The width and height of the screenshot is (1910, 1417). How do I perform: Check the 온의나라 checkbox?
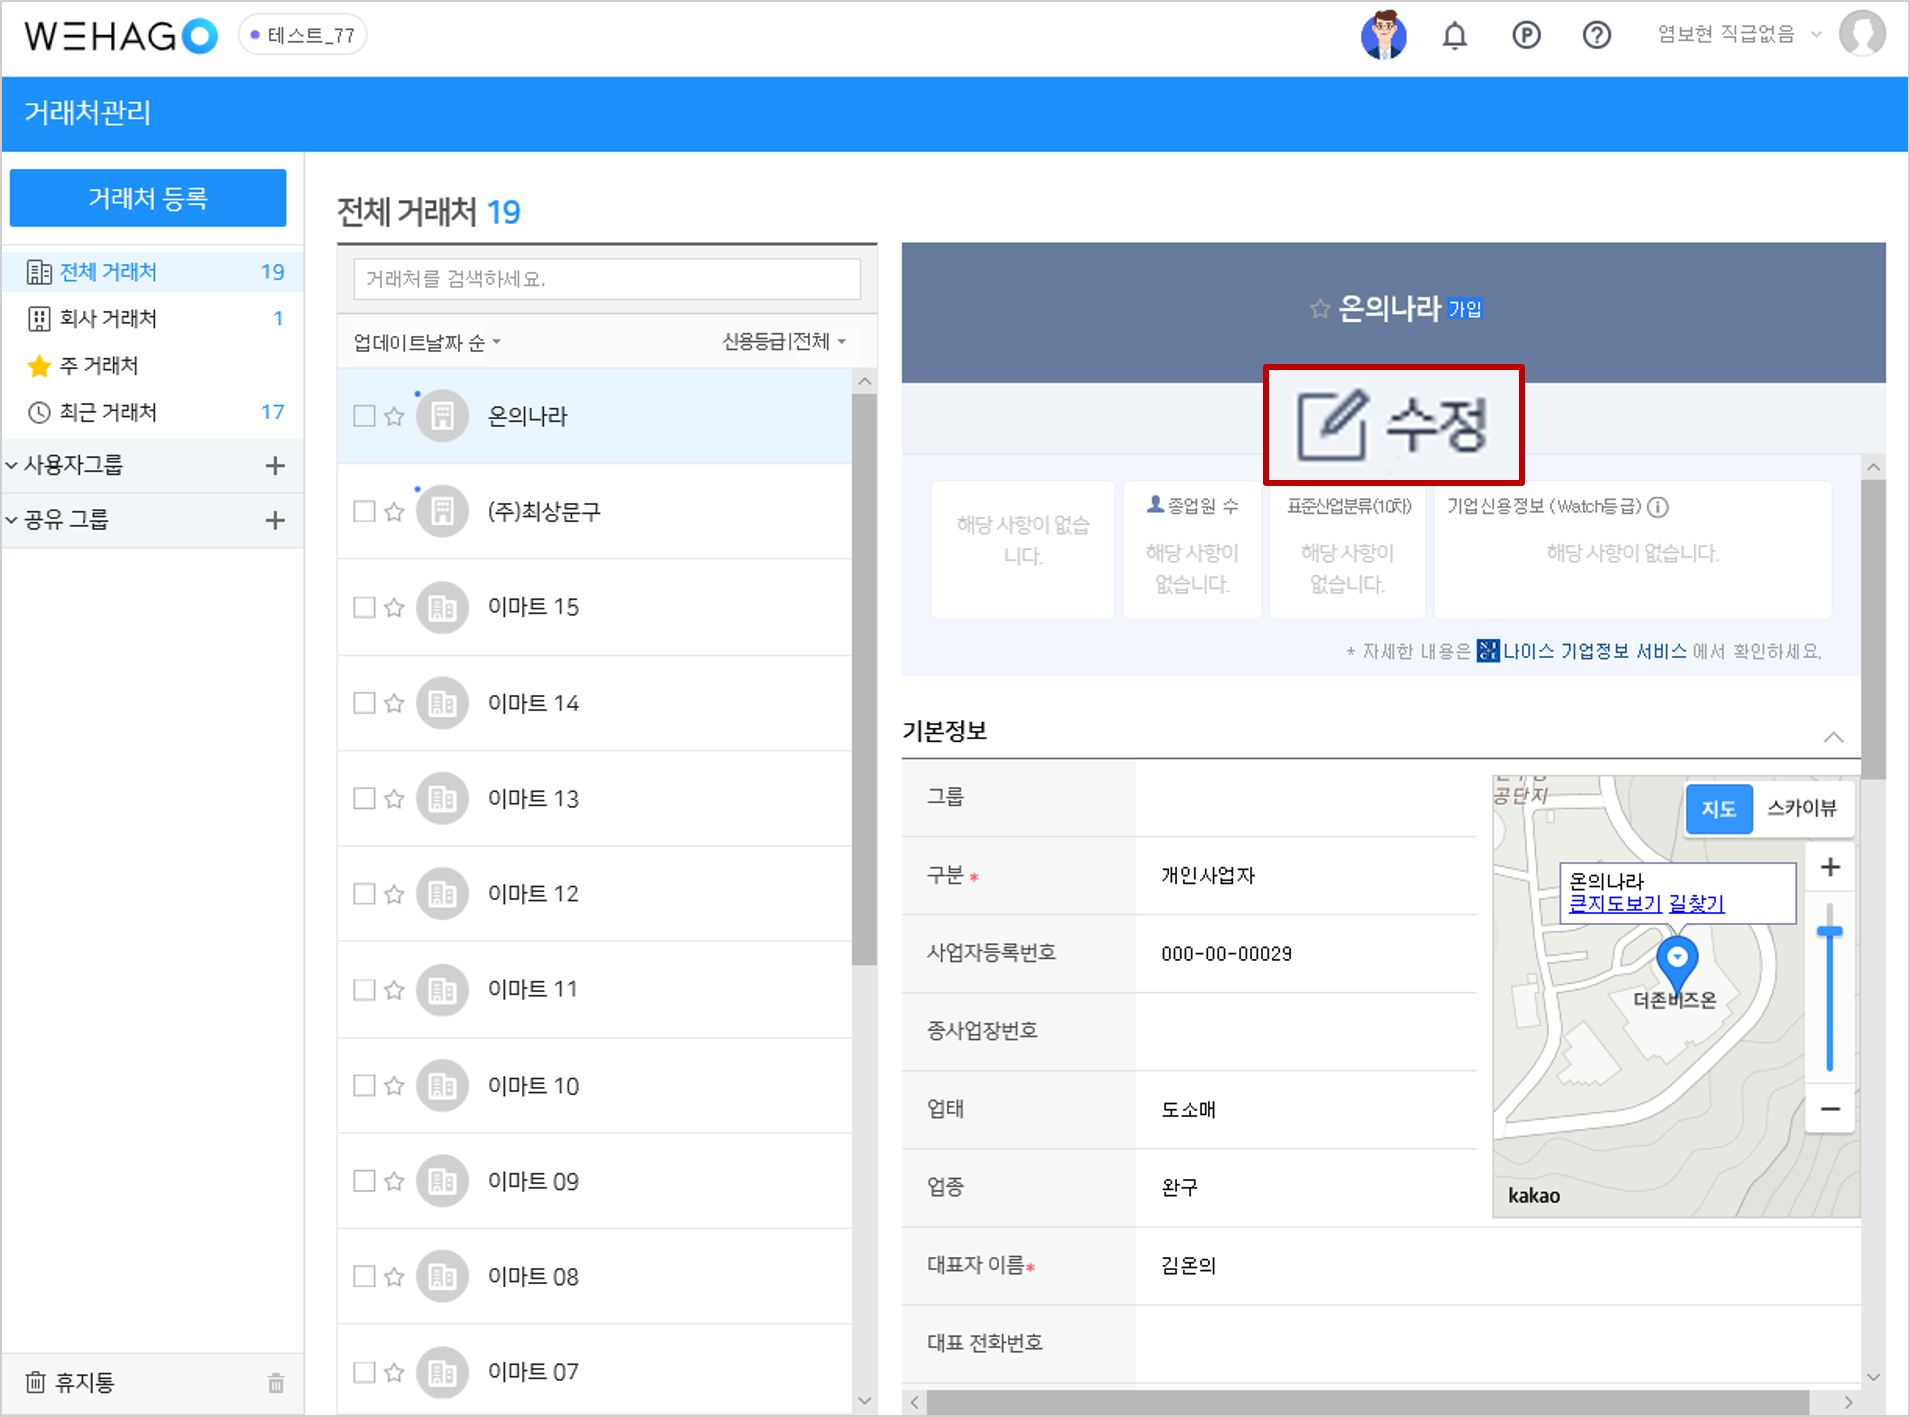pyautogui.click(x=364, y=416)
